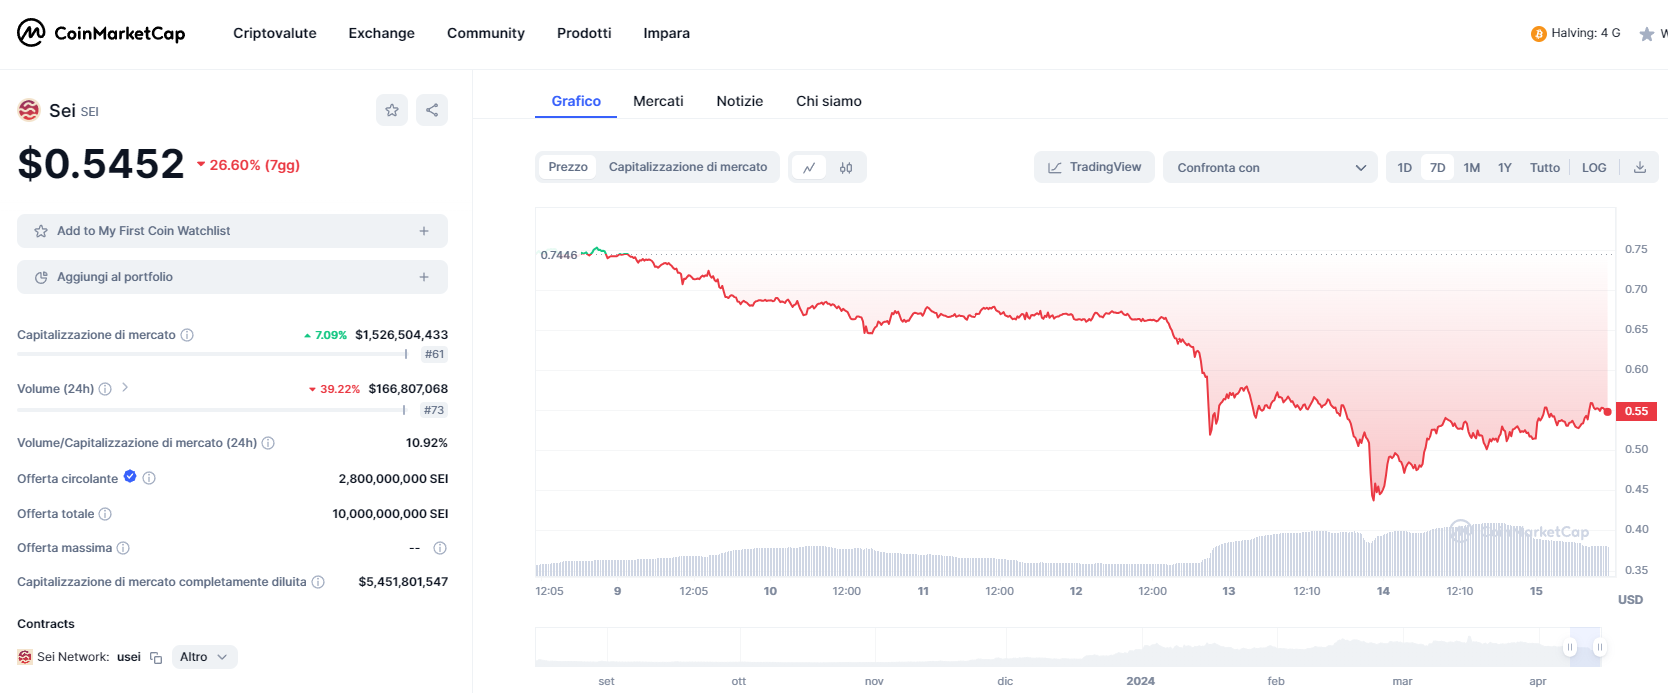
Task: Open the Mercati tab
Action: pos(658,101)
